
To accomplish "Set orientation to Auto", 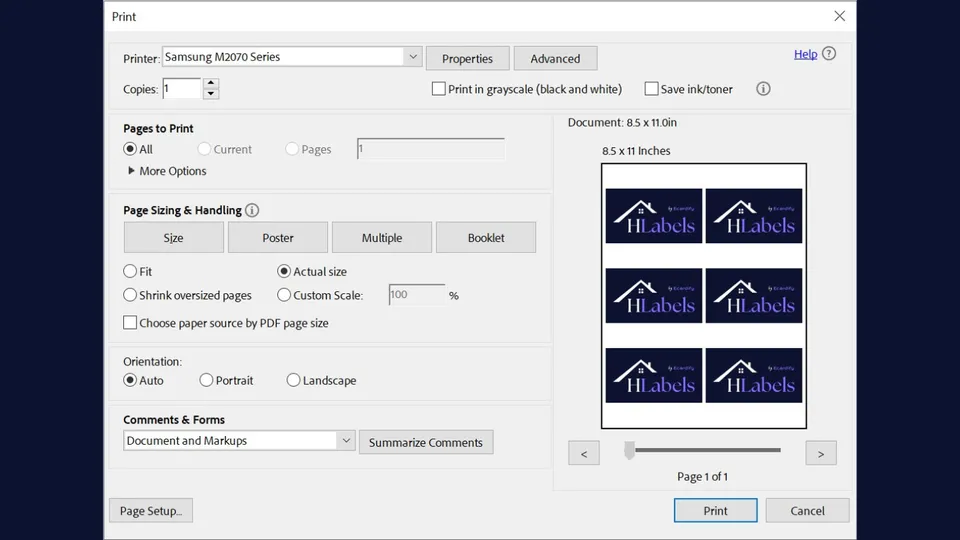I will 130,380.
